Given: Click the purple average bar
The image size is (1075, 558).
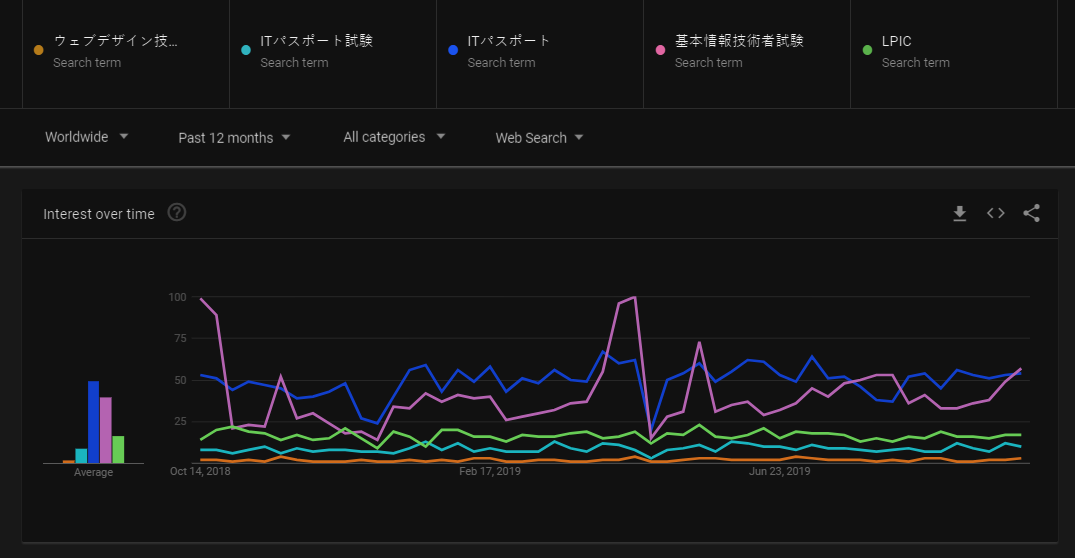Looking at the screenshot, I should [x=106, y=430].
